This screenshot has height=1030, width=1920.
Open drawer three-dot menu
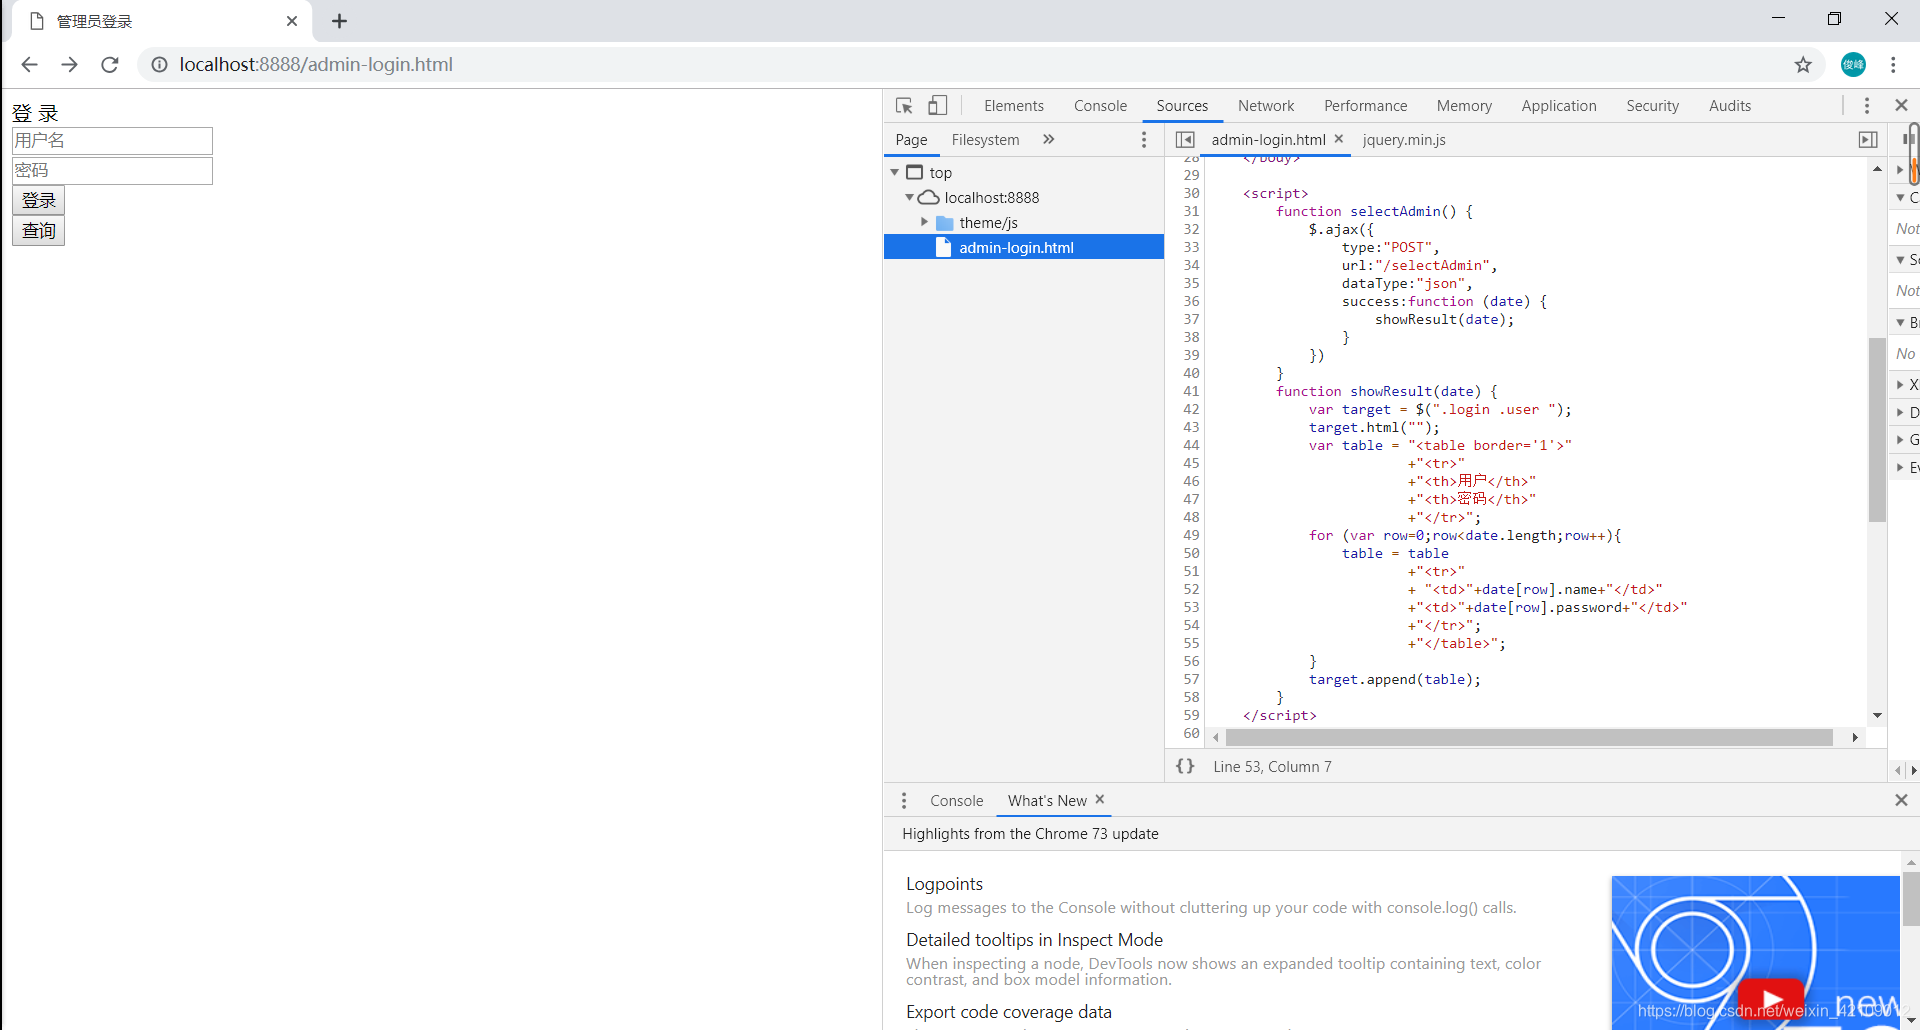[904, 801]
